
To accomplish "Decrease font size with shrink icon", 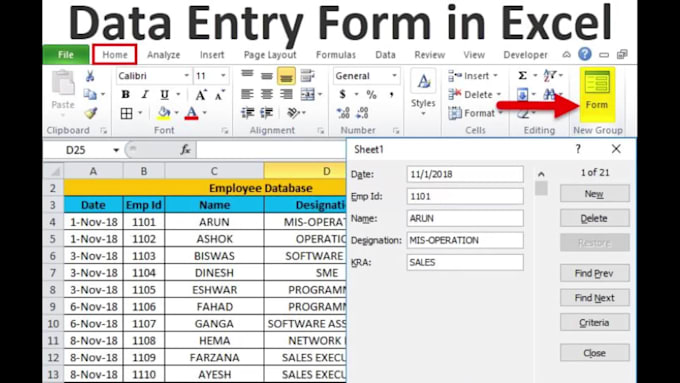I will pos(220,95).
